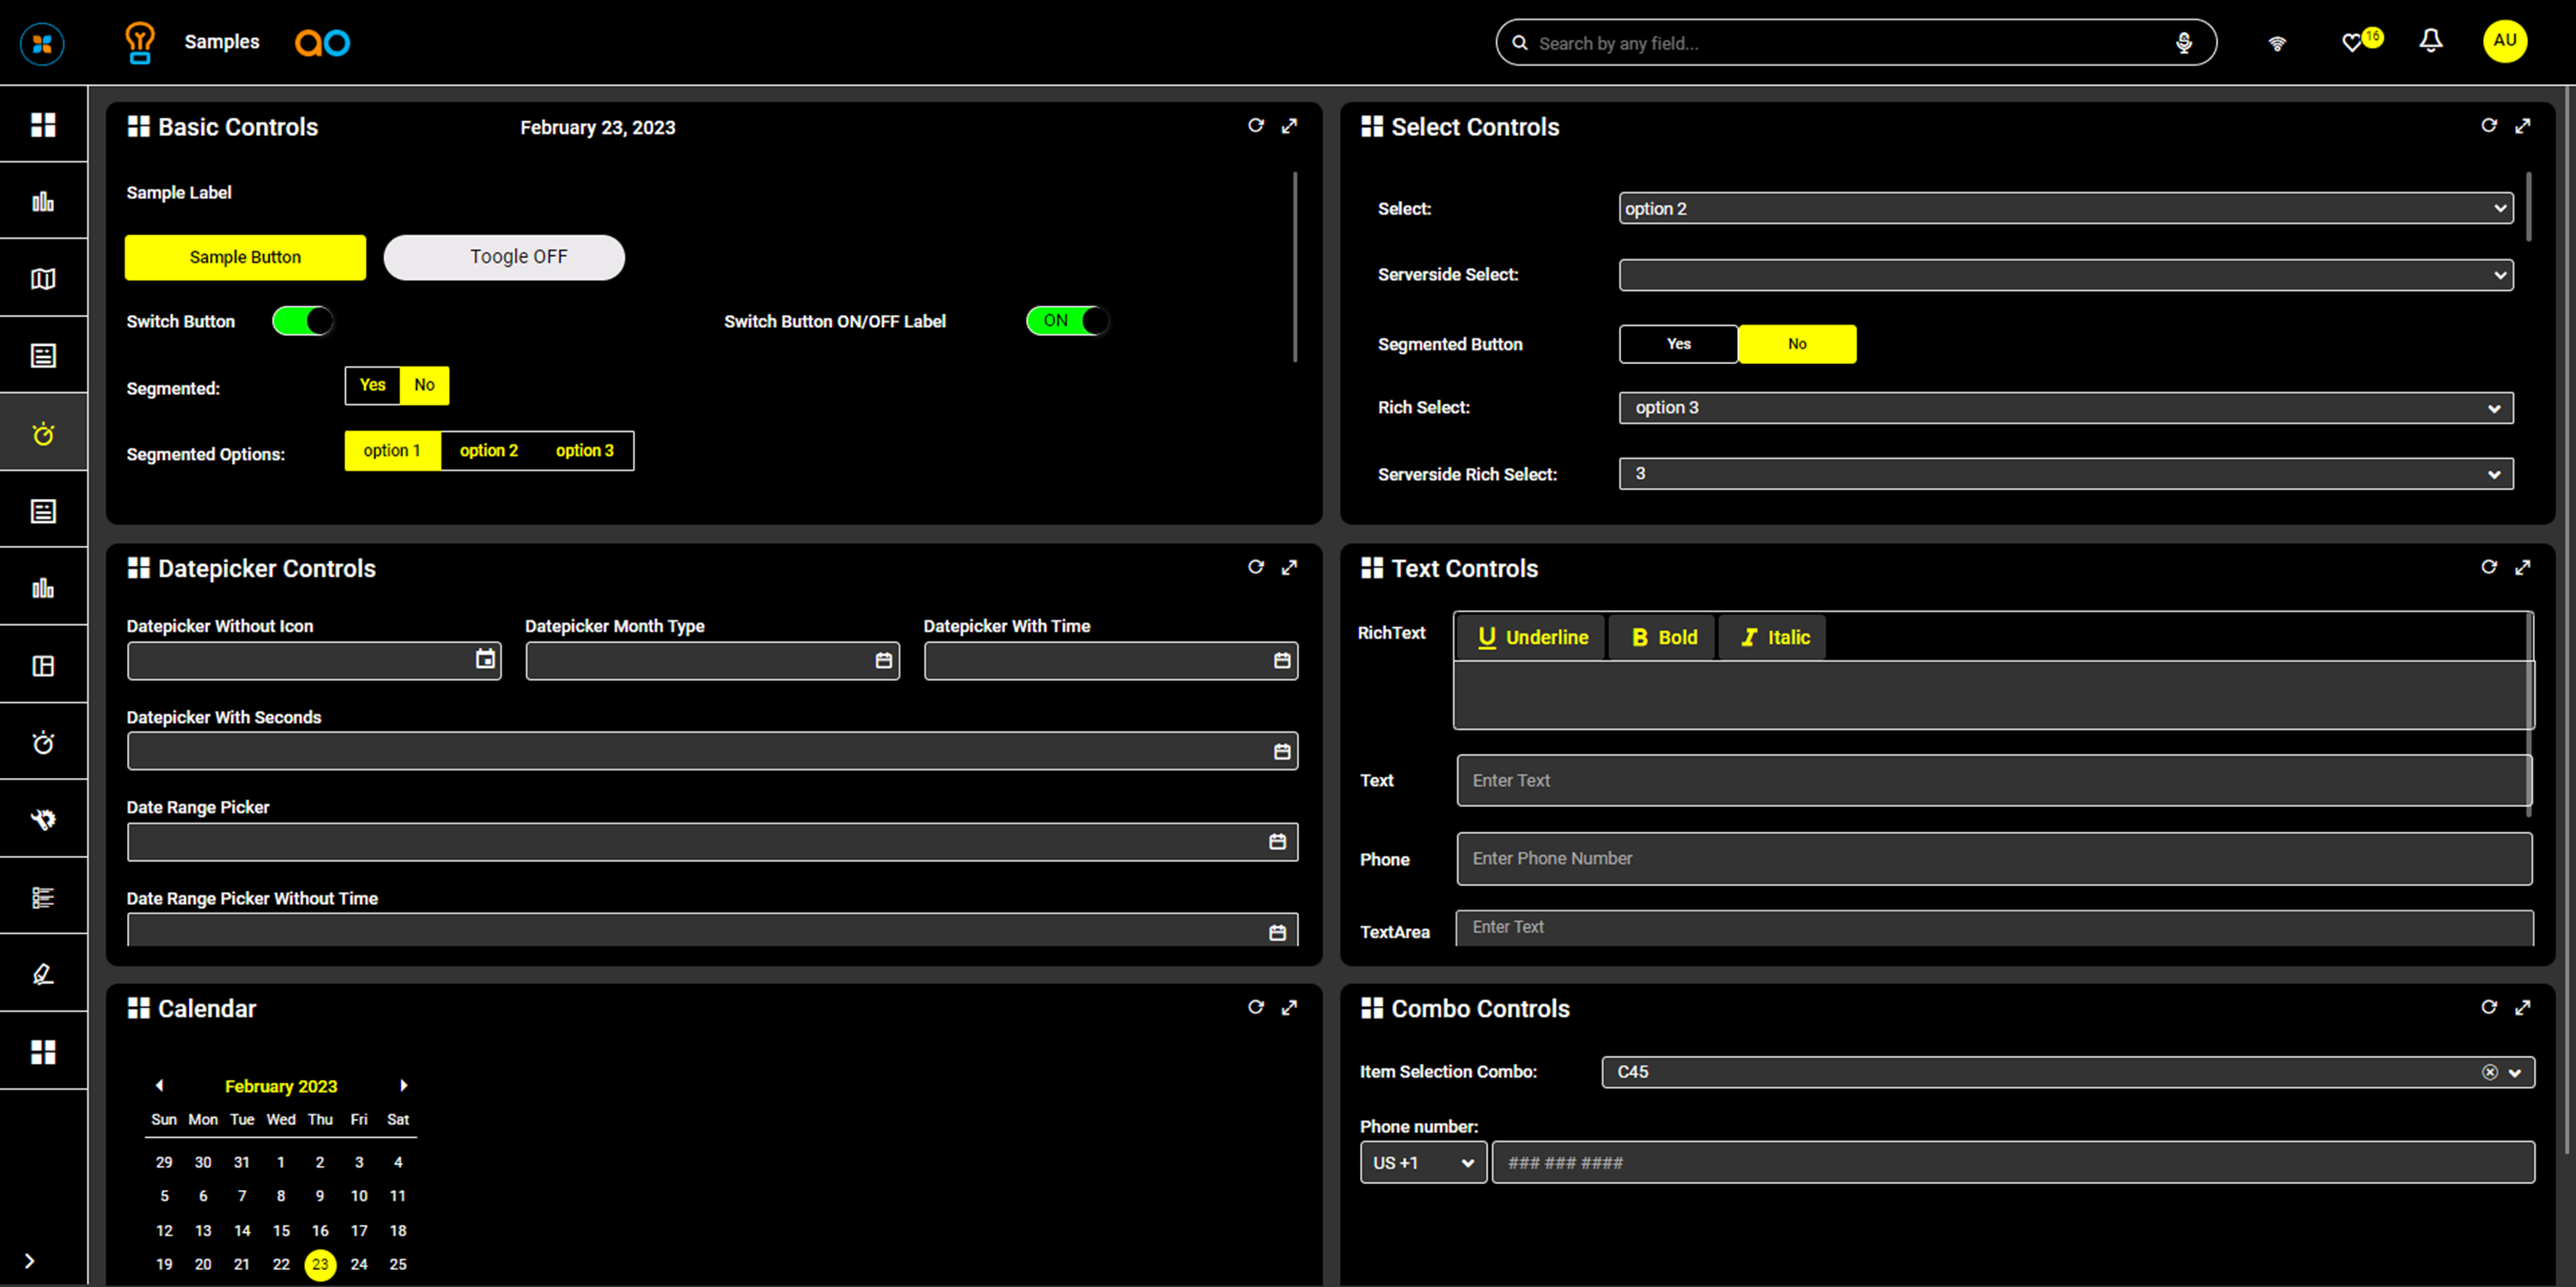Viewport: 2576px width, 1287px height.
Task: Clear the Item Selection Combo value
Action: coord(2490,1072)
